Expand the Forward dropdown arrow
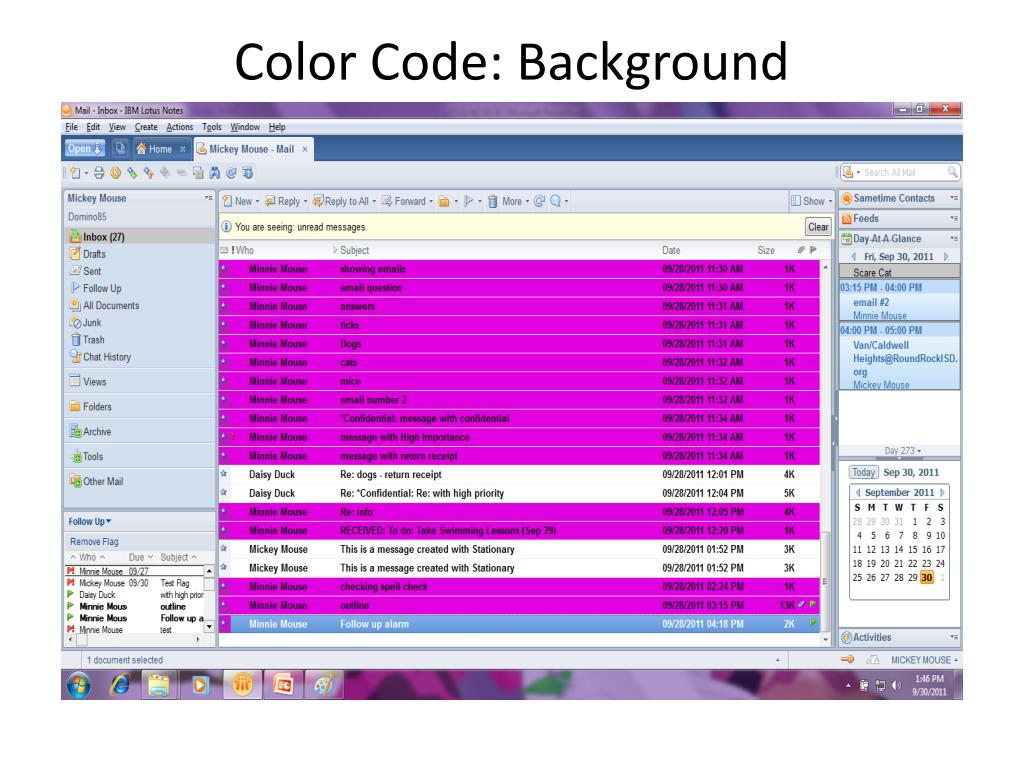This screenshot has width=1024, height=768. [431, 202]
